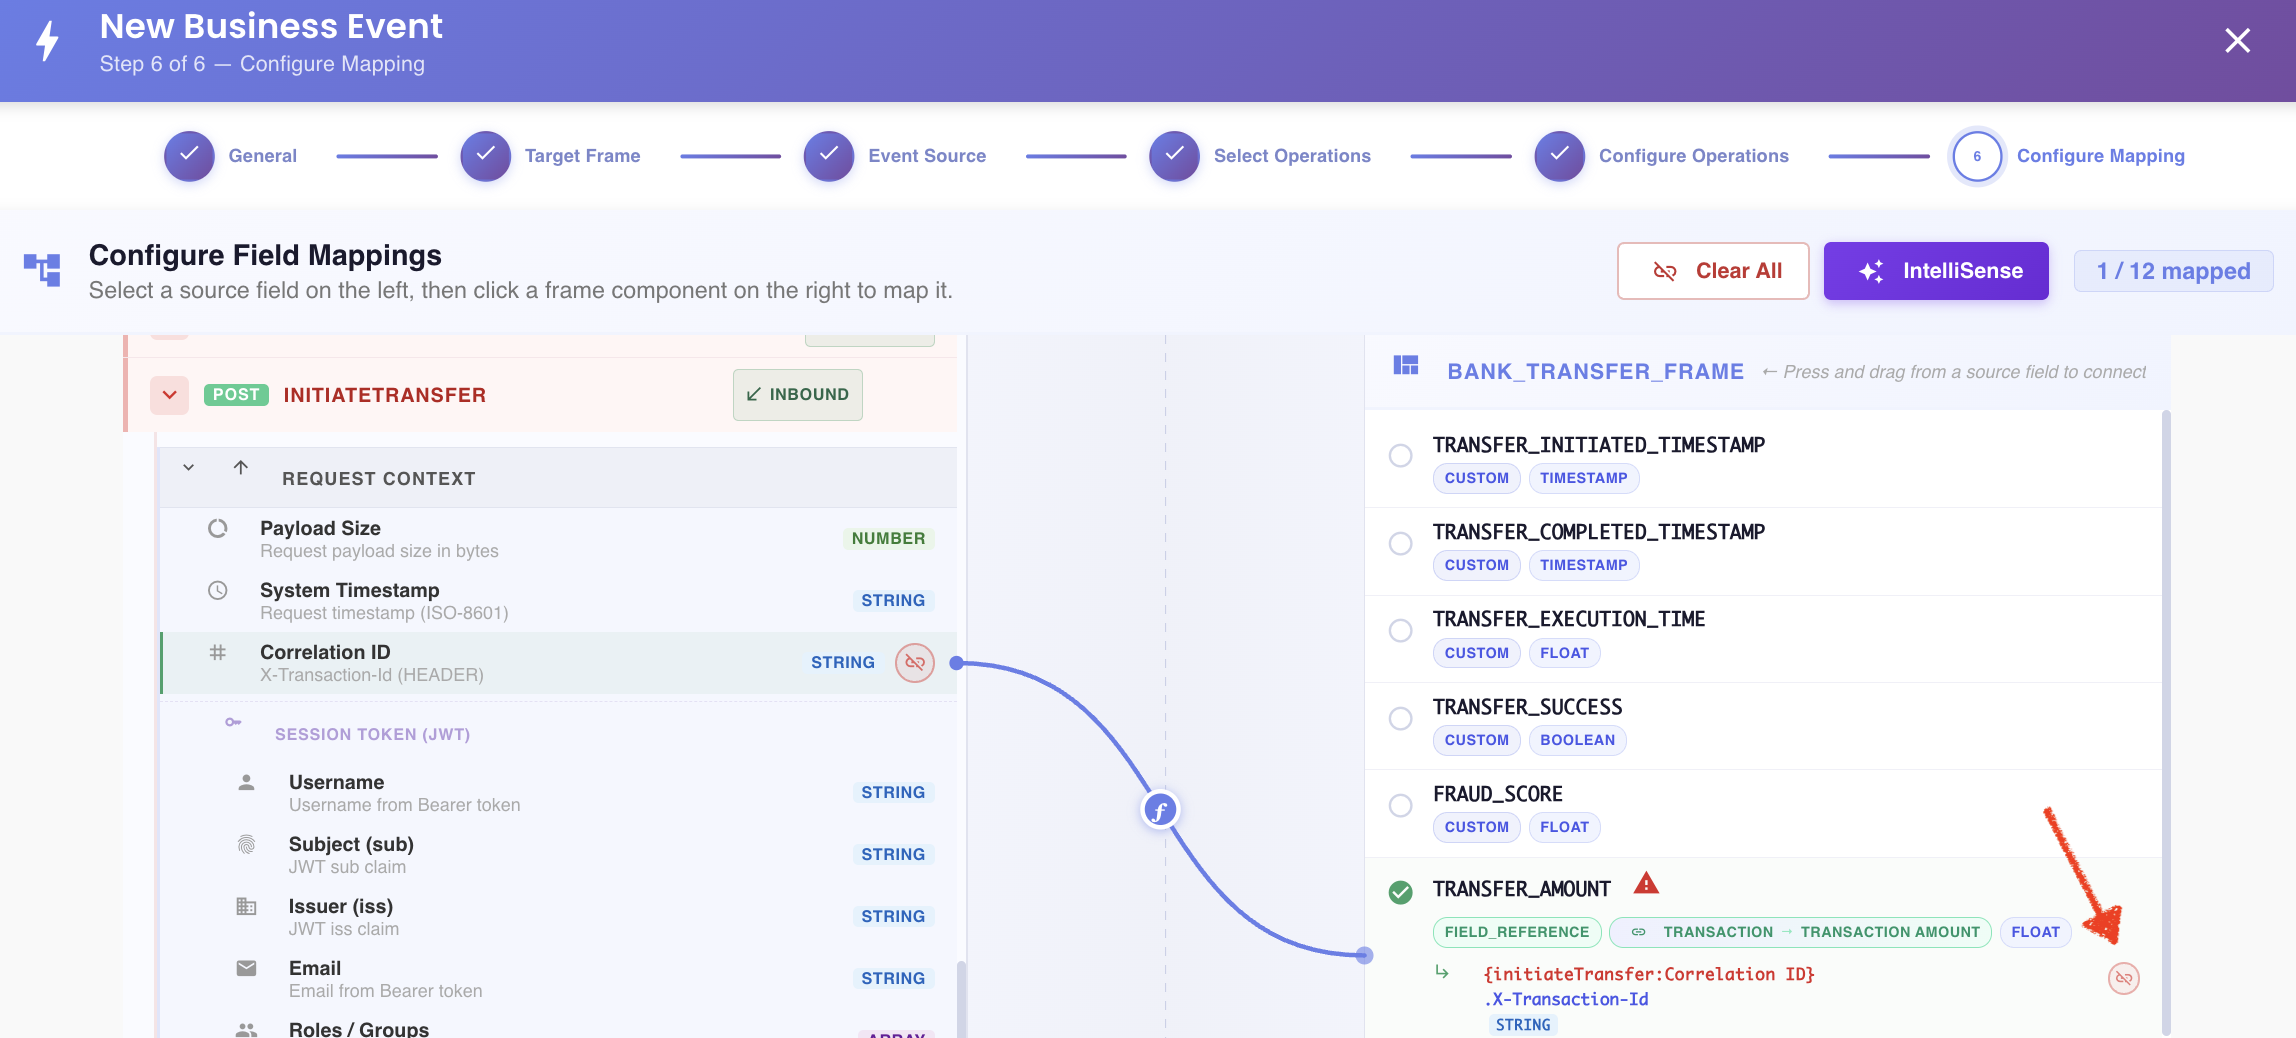Select TRANSFER_INITIATED_TIMESTAMP radio circle
This screenshot has height=1038, width=2296.
[x=1400, y=455]
